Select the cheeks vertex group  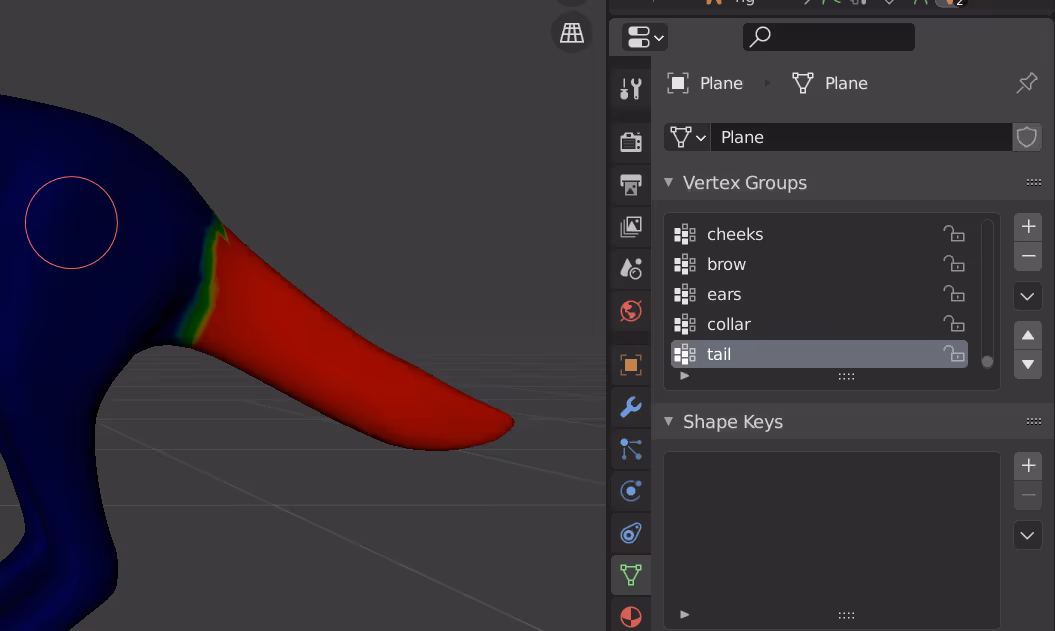tap(819, 234)
